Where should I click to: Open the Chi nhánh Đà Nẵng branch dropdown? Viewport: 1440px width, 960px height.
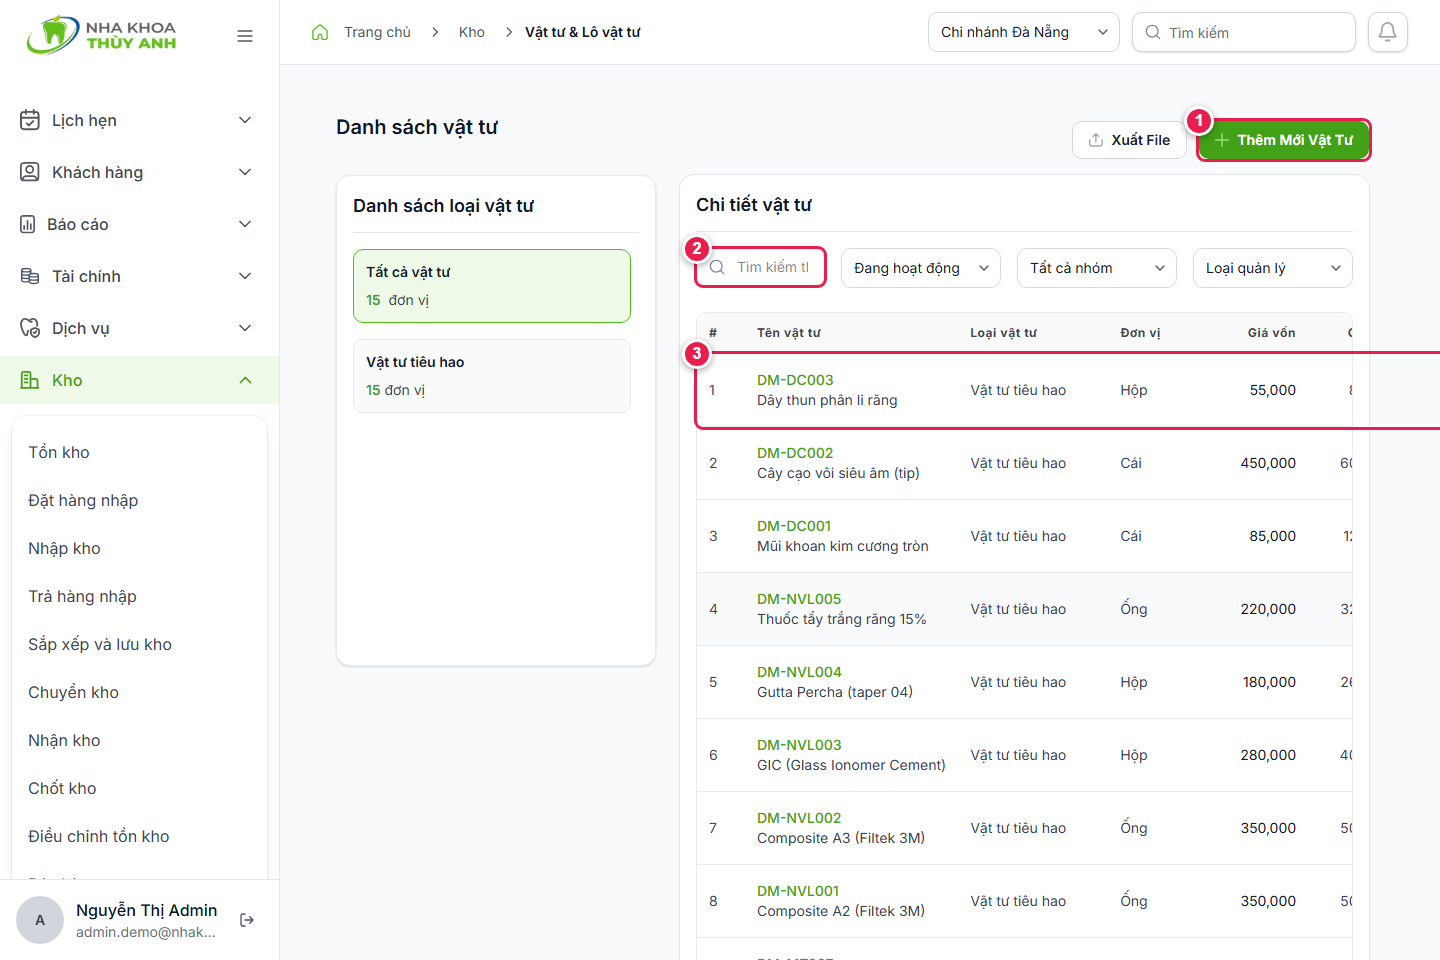(x=1024, y=32)
